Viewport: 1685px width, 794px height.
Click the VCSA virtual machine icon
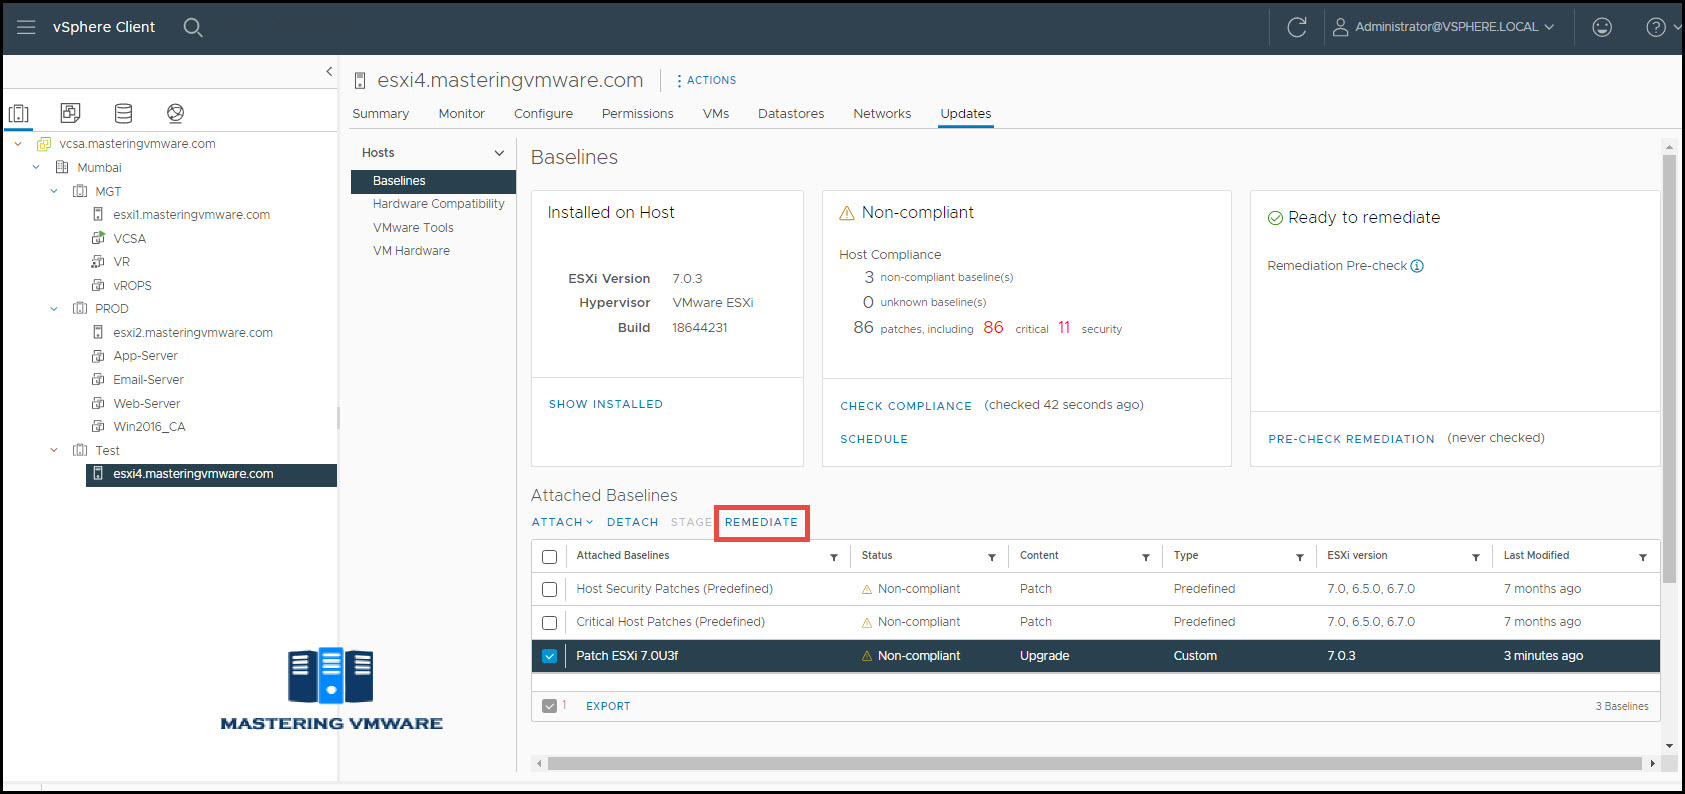coord(98,238)
